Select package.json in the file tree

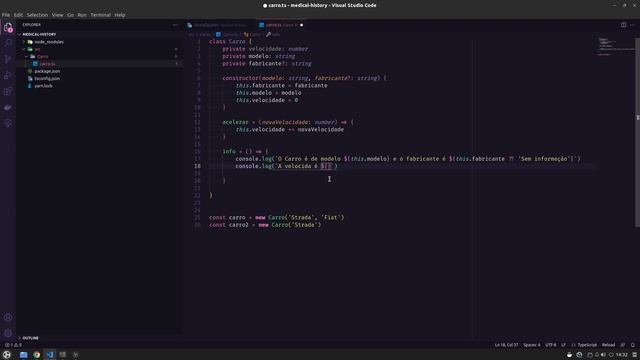pos(47,71)
